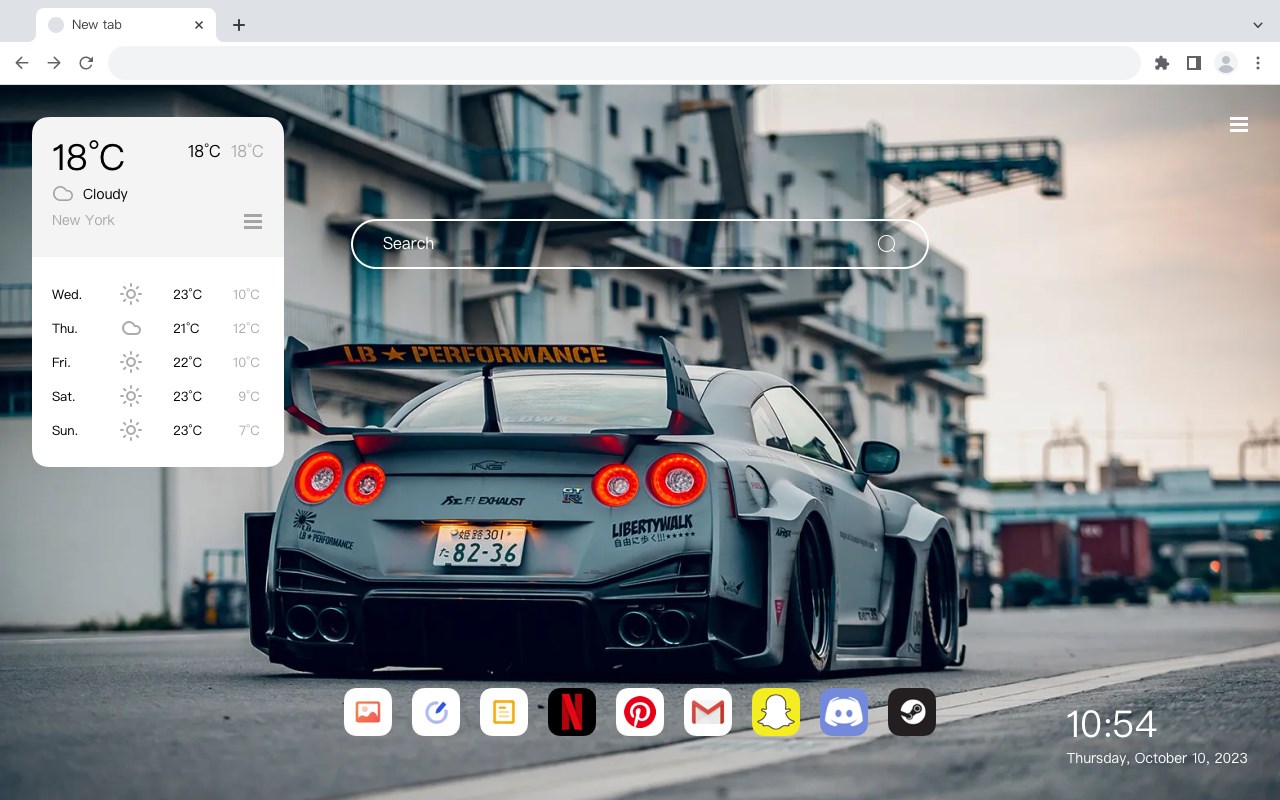The height and width of the screenshot is (800, 1280).
Task: Open Chrome extensions puzzle icon
Action: click(x=1161, y=63)
